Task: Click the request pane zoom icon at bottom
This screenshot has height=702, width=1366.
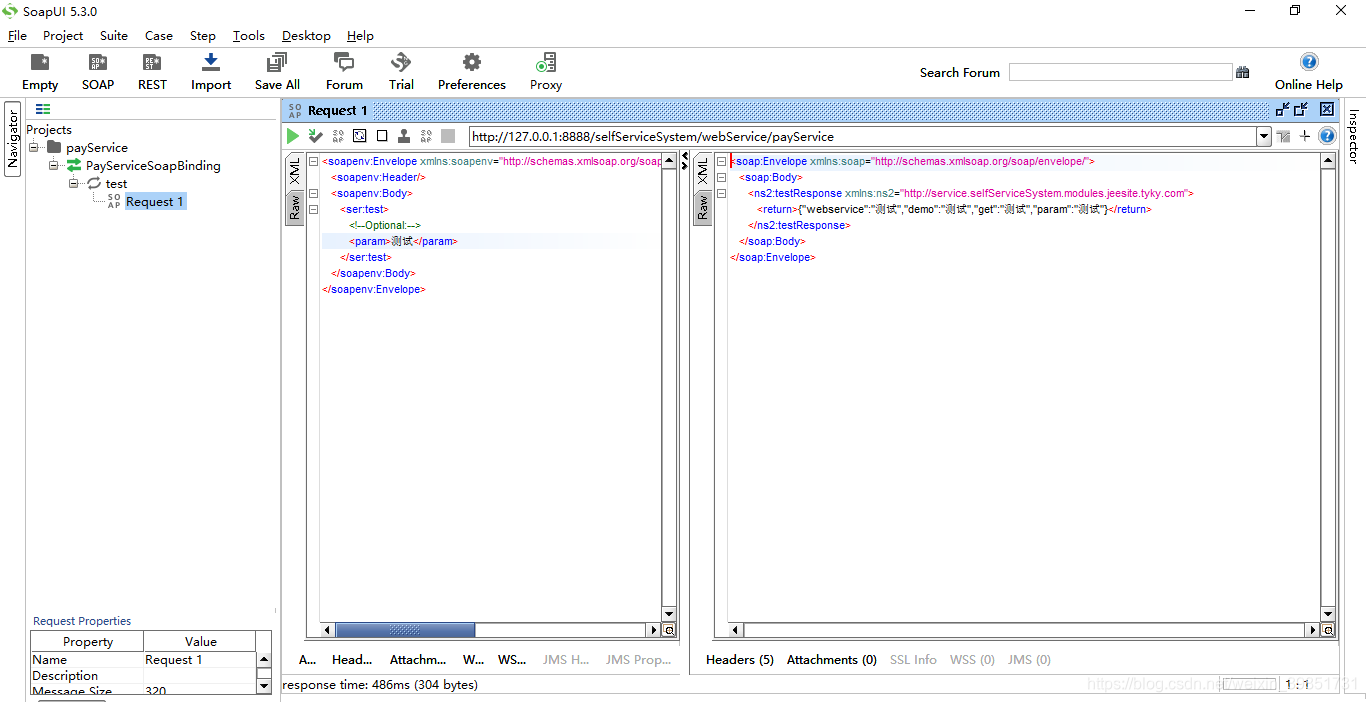Action: point(669,630)
